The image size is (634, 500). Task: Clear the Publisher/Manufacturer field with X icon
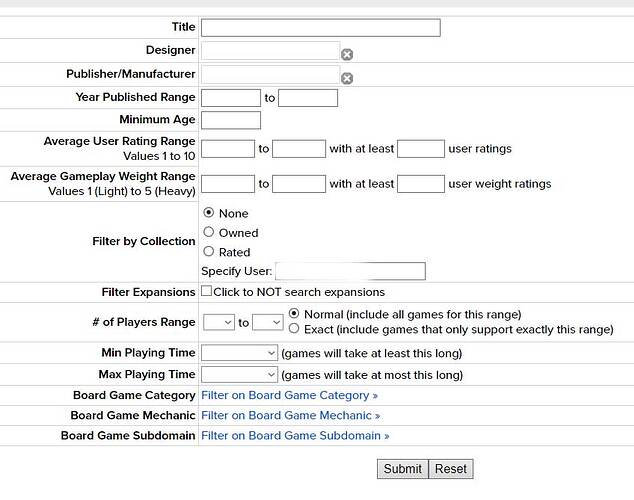click(347, 78)
